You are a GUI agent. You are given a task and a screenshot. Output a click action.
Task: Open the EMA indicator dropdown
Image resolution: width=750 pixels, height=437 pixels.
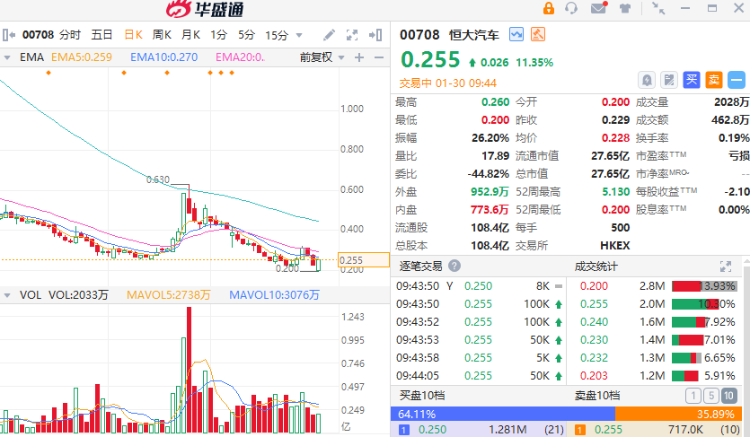click(7, 57)
